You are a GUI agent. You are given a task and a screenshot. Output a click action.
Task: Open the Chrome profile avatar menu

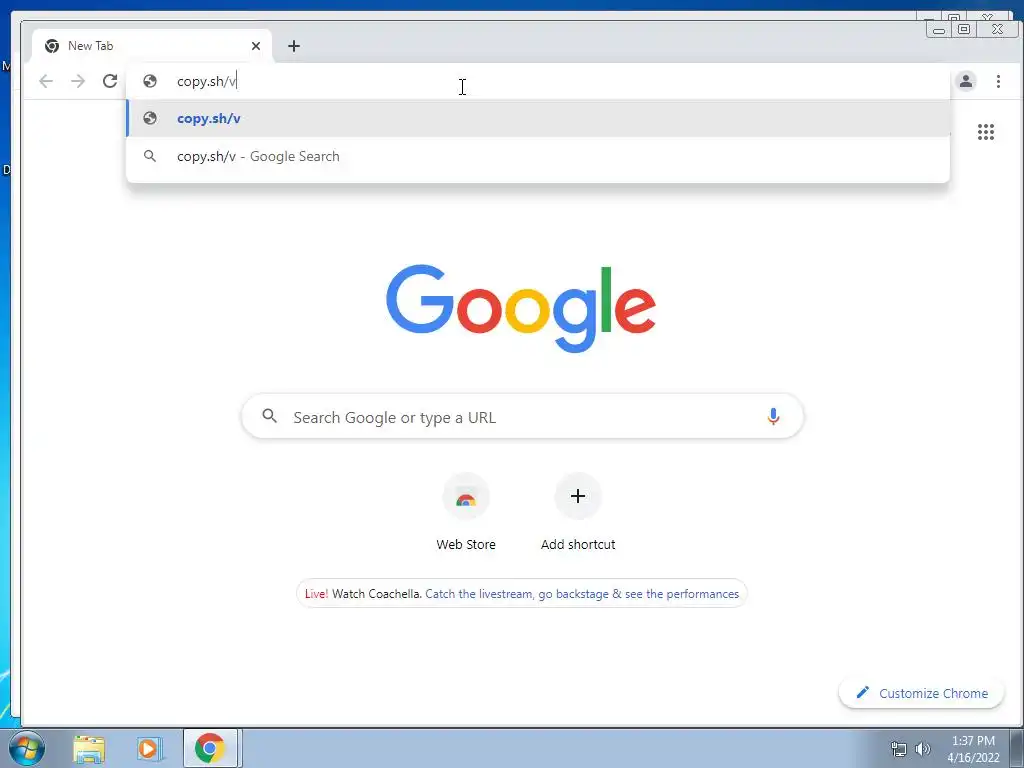[x=966, y=81]
